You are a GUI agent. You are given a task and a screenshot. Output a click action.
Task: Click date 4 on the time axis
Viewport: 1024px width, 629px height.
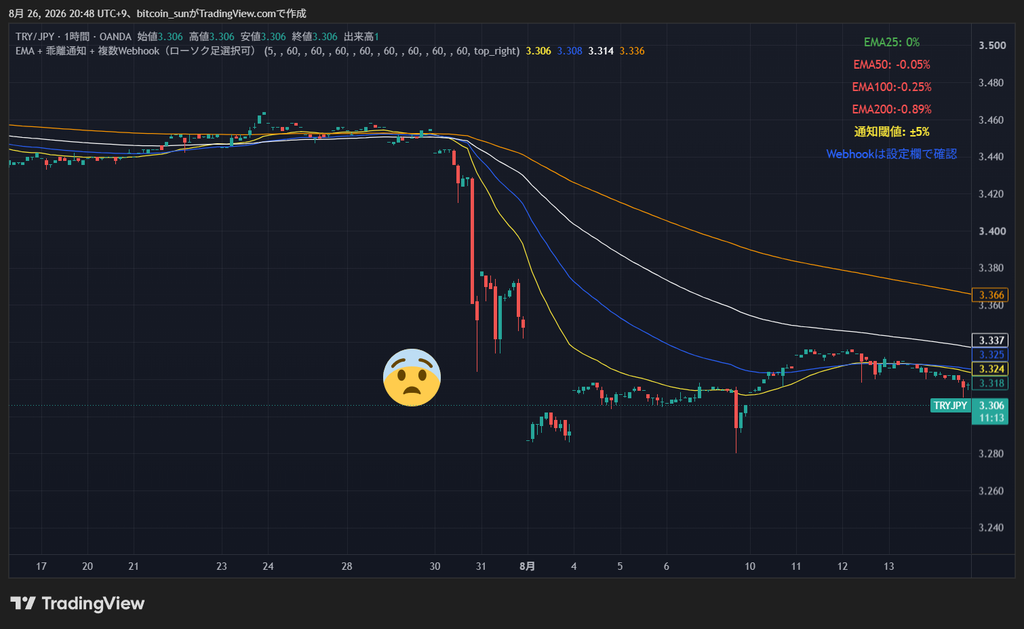(x=573, y=566)
